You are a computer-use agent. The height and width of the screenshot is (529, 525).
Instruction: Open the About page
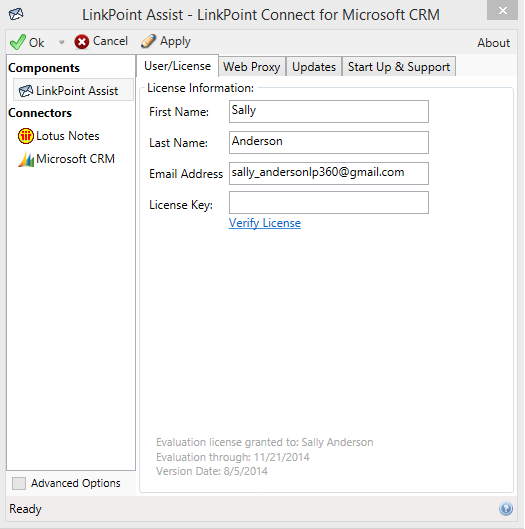(493, 43)
